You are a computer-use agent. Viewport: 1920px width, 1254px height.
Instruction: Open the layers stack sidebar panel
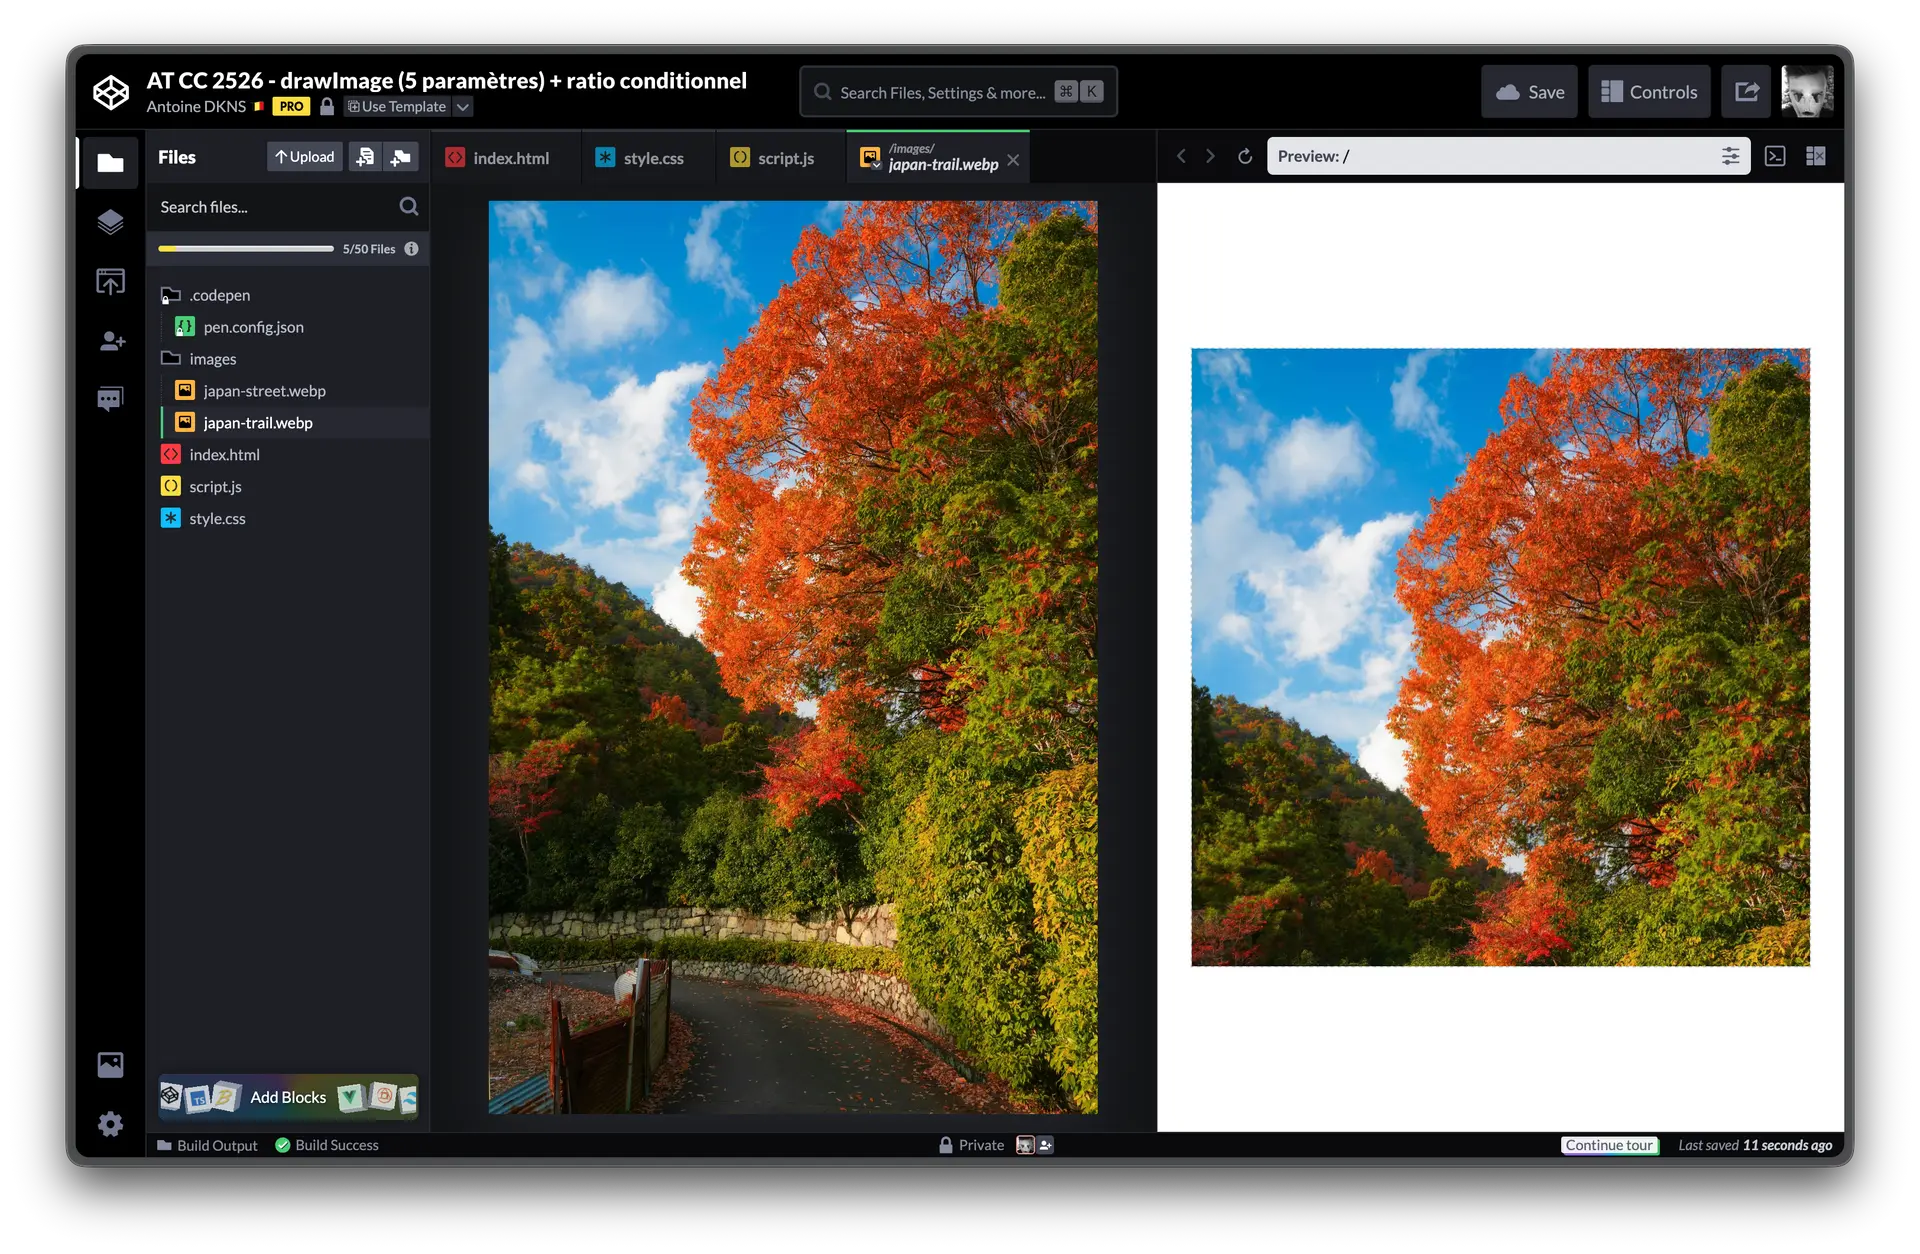click(x=110, y=222)
